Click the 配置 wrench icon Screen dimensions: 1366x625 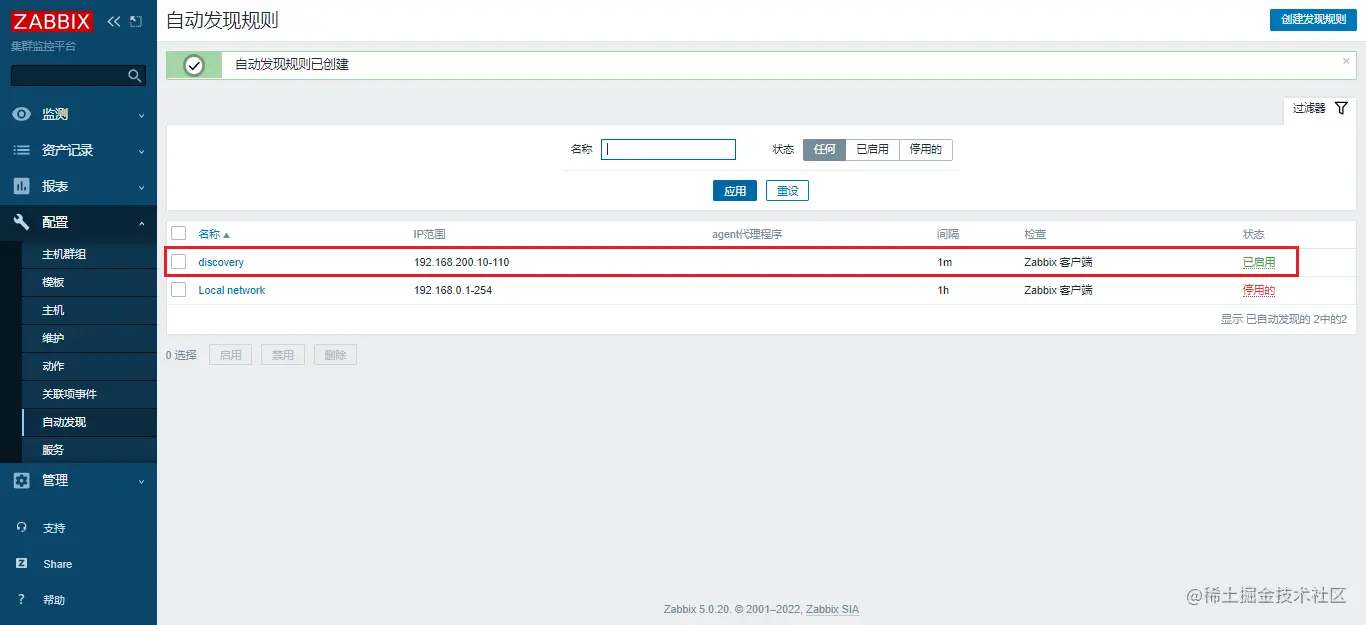pyautogui.click(x=21, y=222)
